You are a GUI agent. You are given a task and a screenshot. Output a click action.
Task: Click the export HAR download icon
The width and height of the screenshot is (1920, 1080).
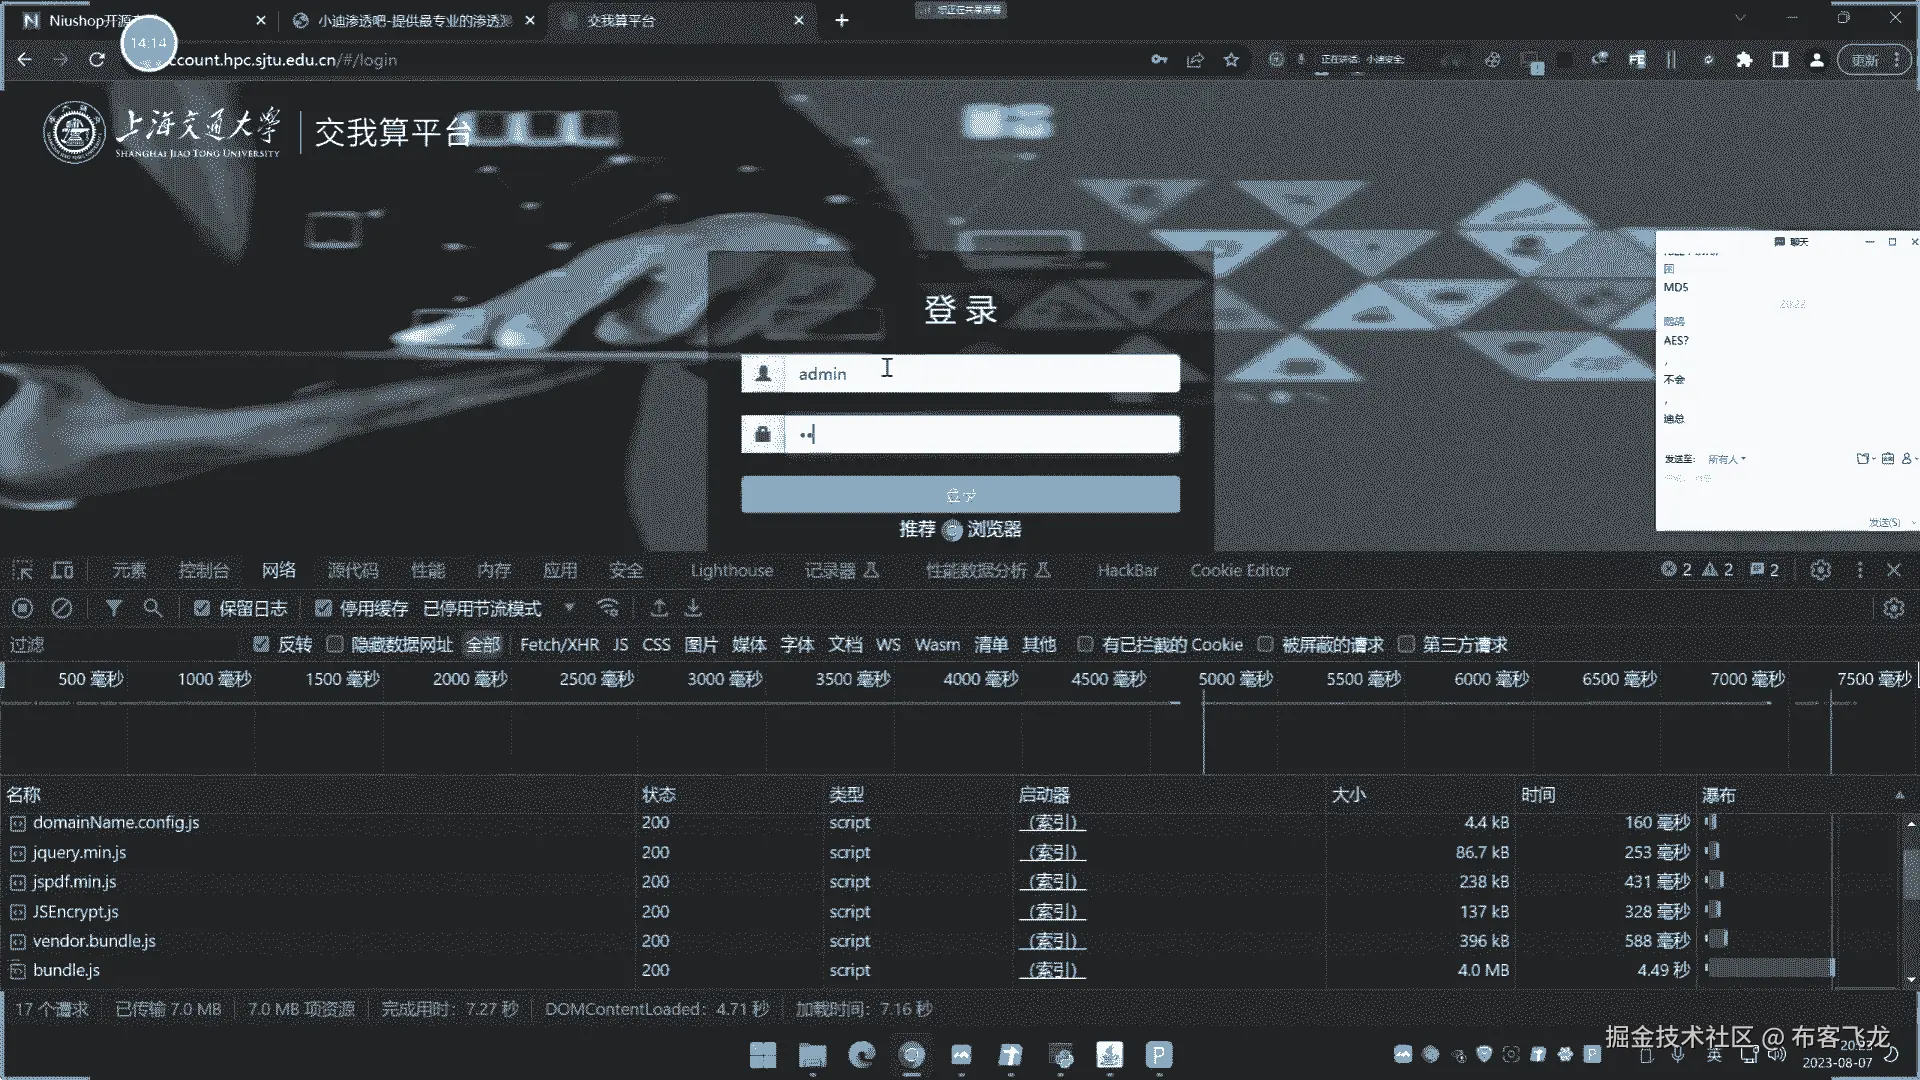coord(693,608)
